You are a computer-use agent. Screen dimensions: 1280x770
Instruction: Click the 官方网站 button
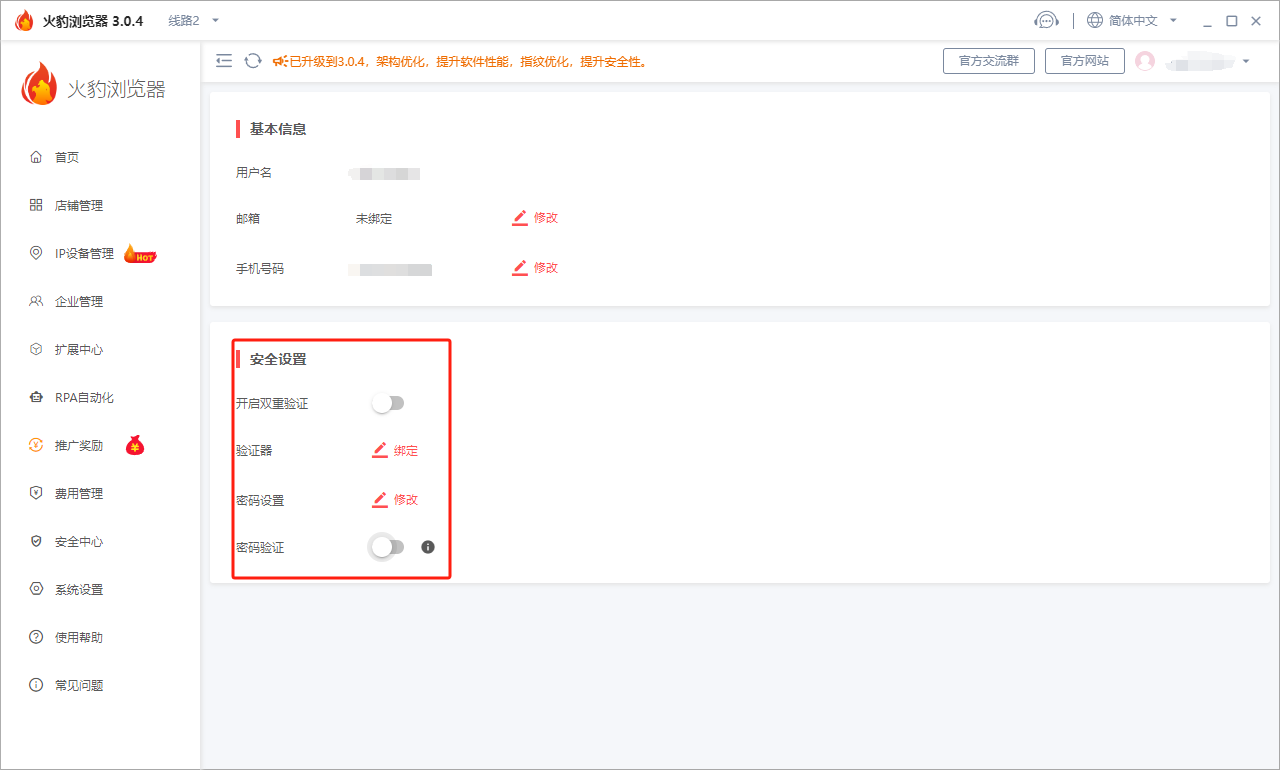click(x=1084, y=61)
